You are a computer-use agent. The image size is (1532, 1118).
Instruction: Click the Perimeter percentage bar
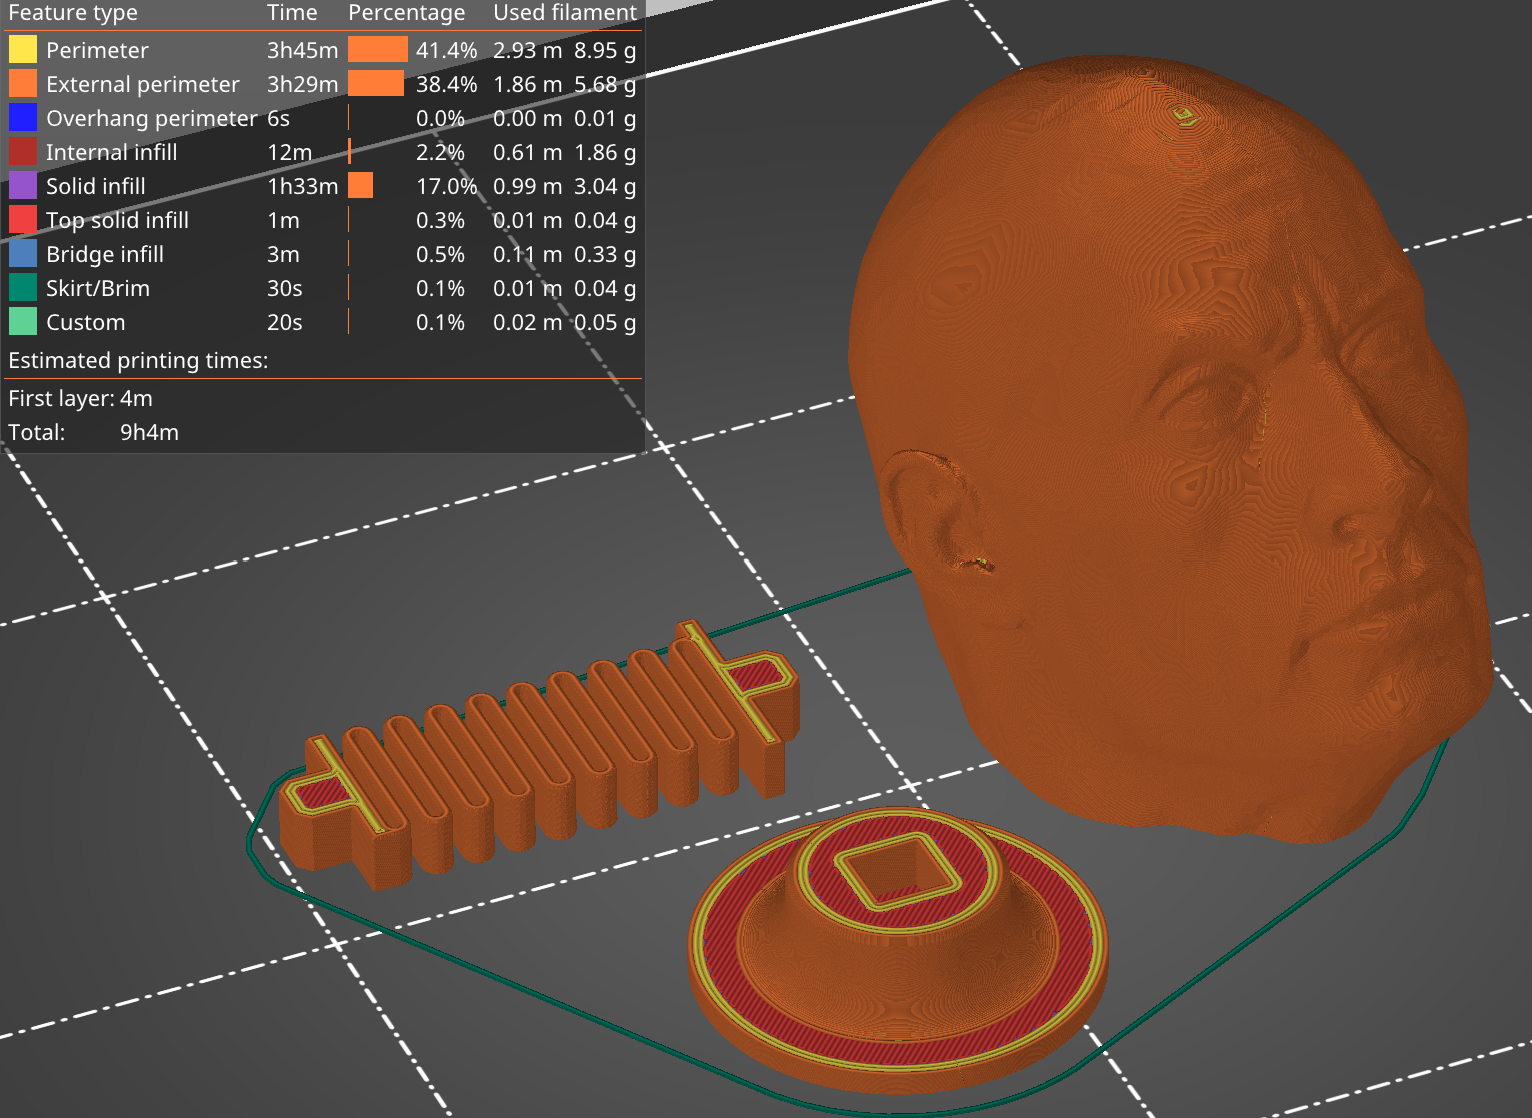378,49
